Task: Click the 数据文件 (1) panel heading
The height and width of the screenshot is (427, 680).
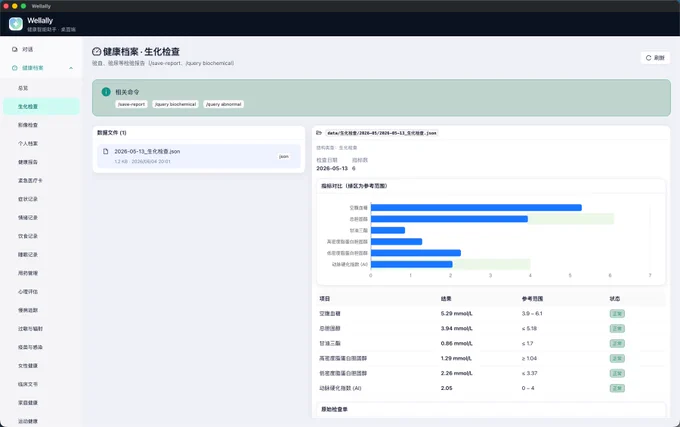Action: pyautogui.click(x=111, y=133)
